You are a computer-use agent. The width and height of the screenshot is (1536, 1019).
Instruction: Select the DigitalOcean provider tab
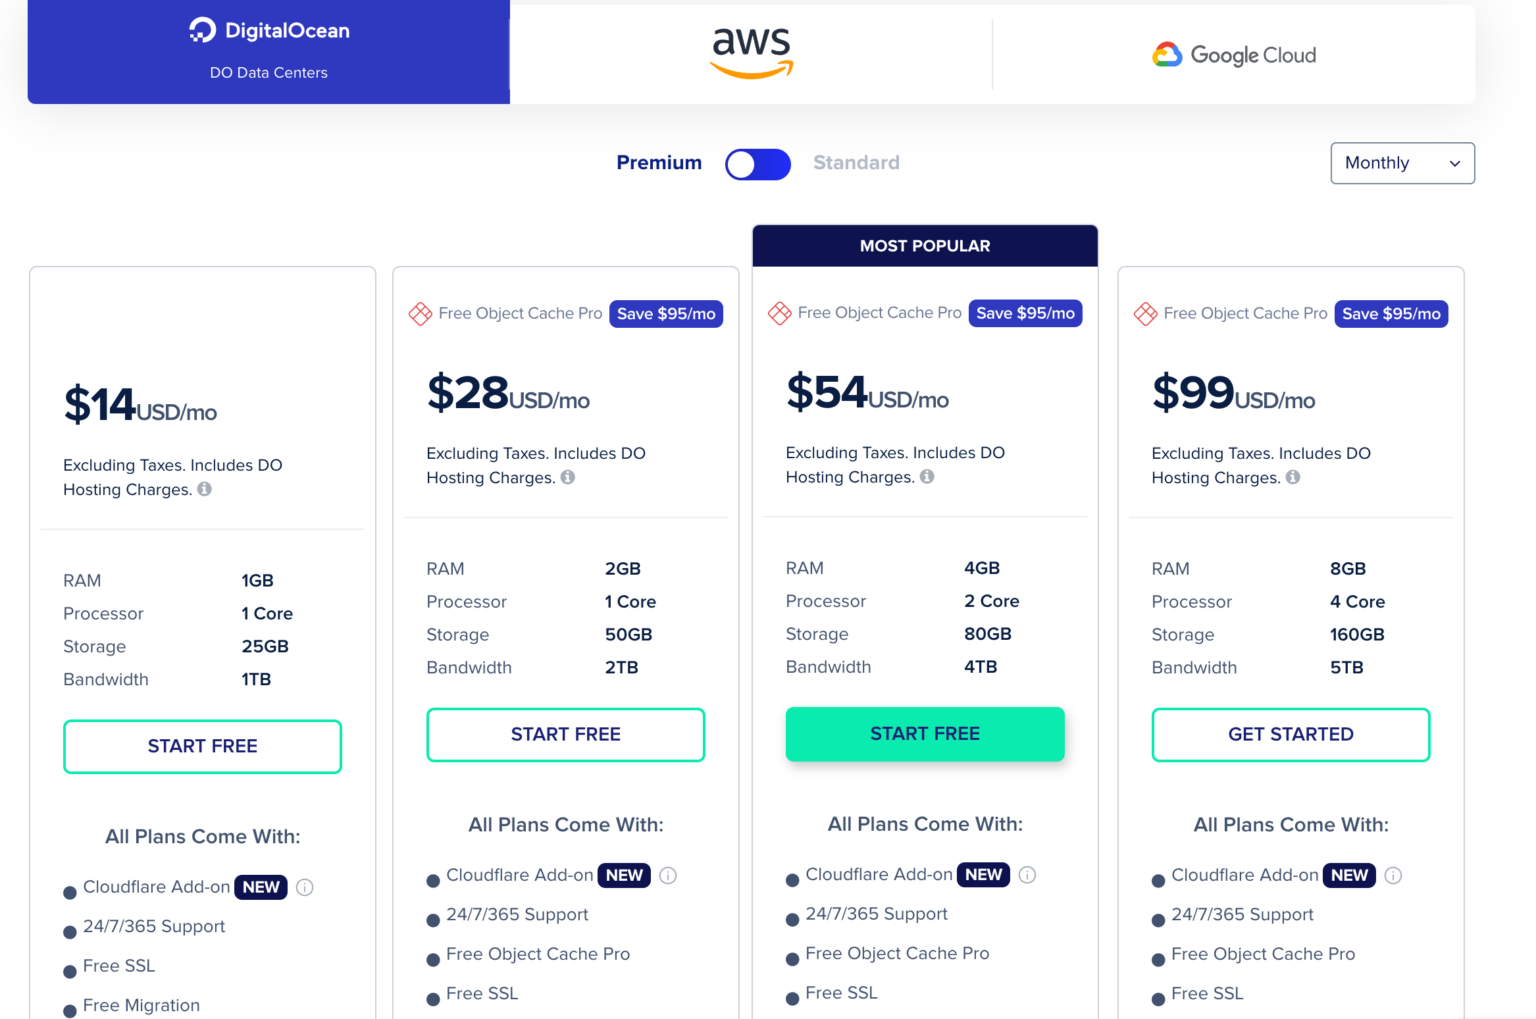tap(269, 51)
